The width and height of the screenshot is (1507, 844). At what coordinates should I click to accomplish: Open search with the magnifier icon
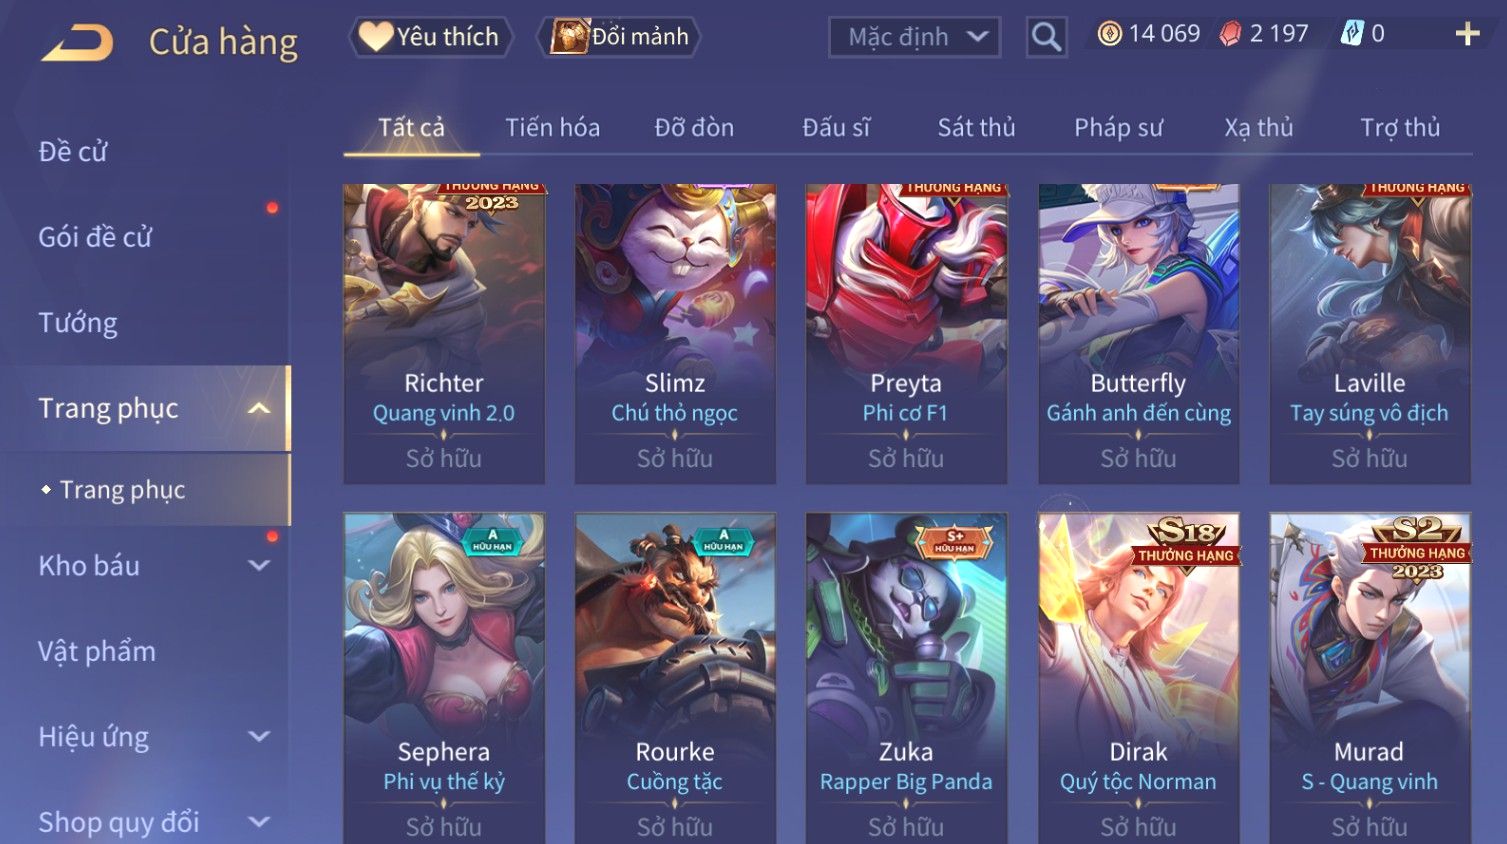(1046, 37)
